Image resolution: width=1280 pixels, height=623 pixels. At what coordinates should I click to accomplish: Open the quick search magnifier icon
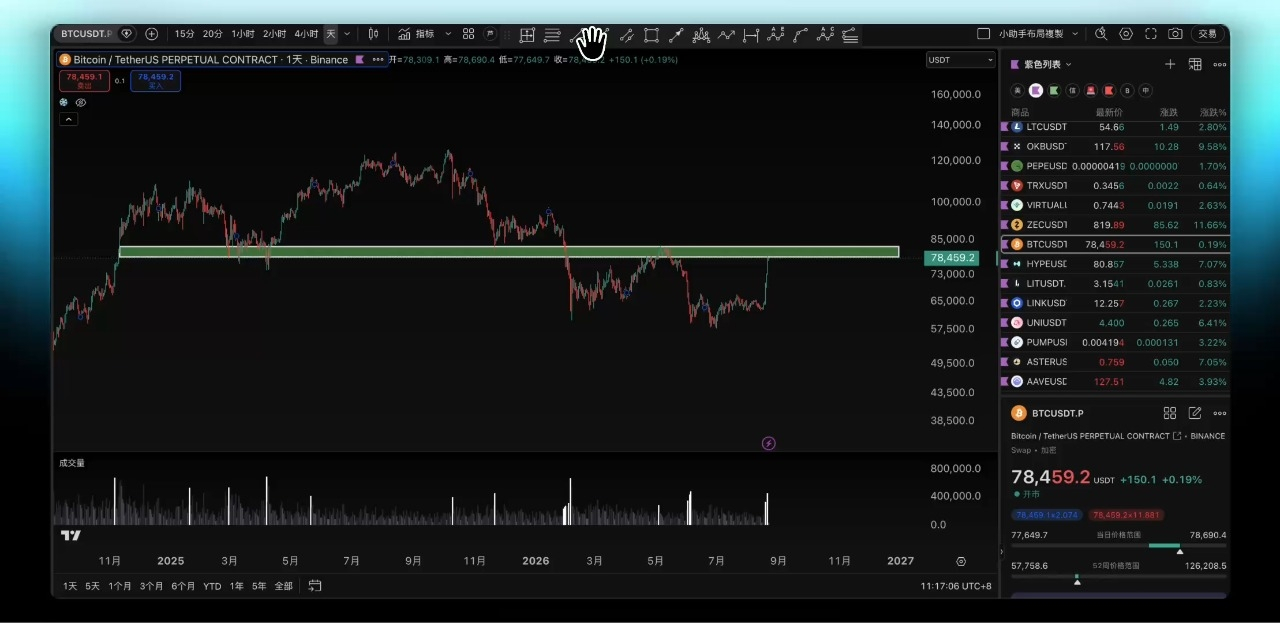1101,34
